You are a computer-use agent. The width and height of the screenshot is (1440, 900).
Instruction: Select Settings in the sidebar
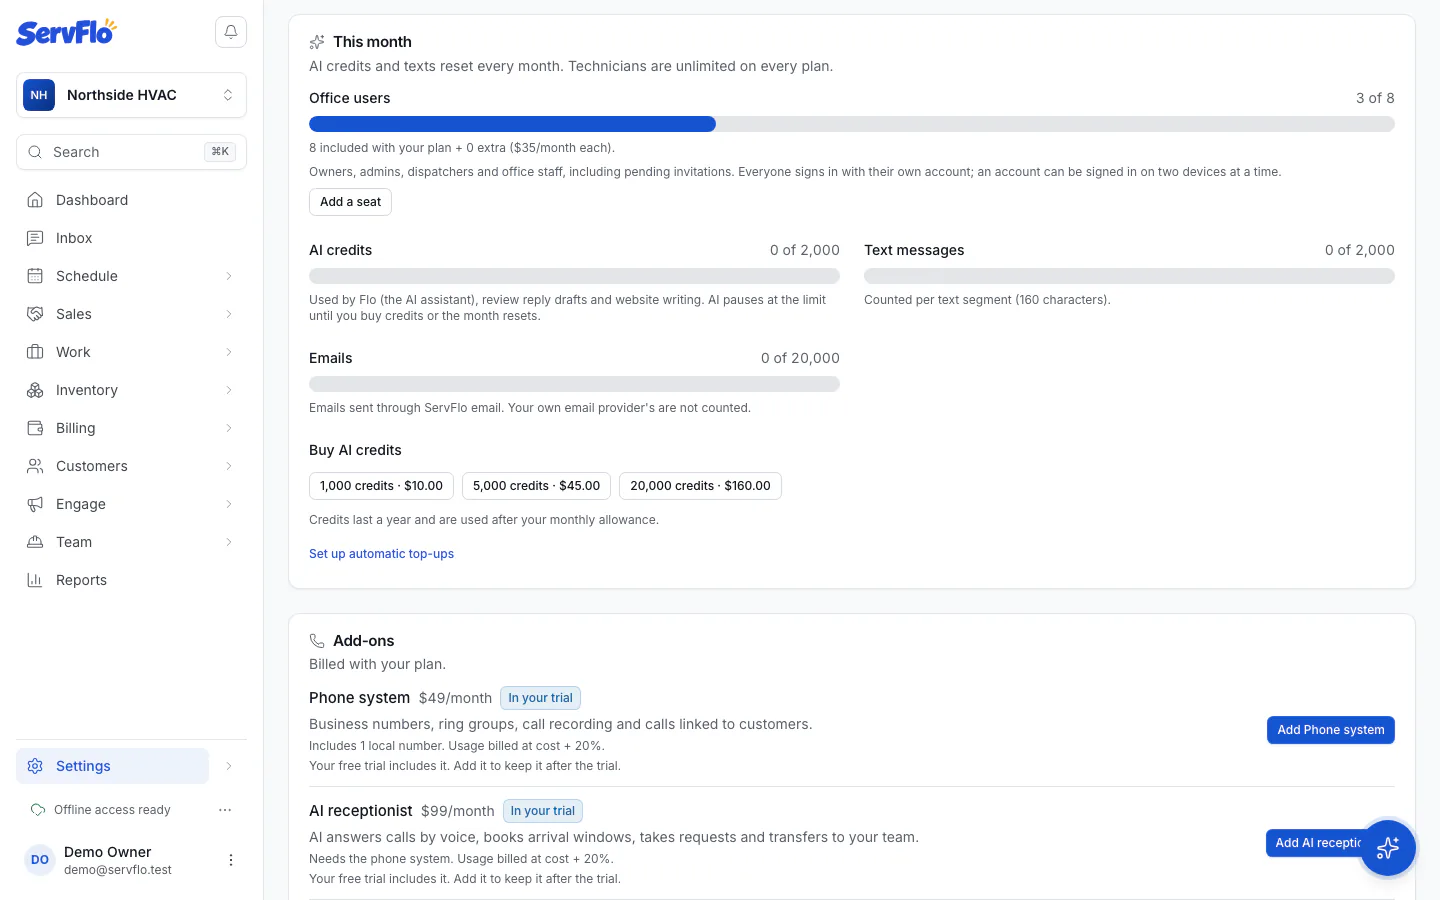112,766
